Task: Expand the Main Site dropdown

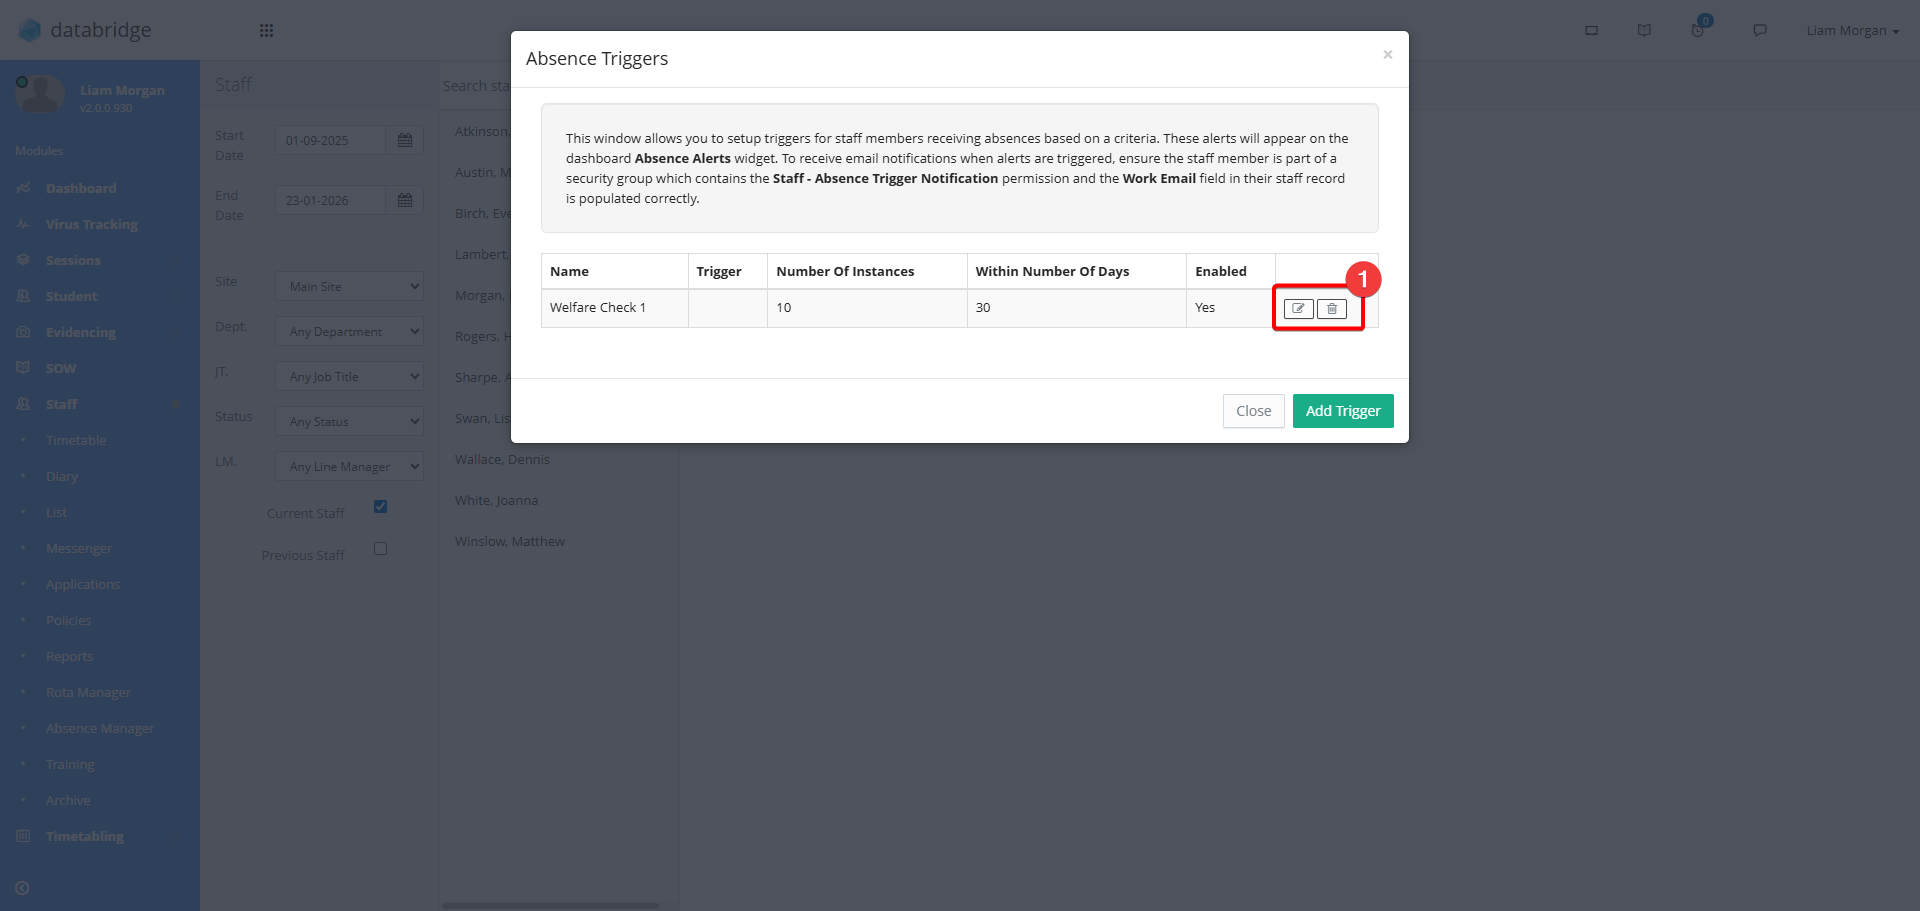Action: (349, 286)
